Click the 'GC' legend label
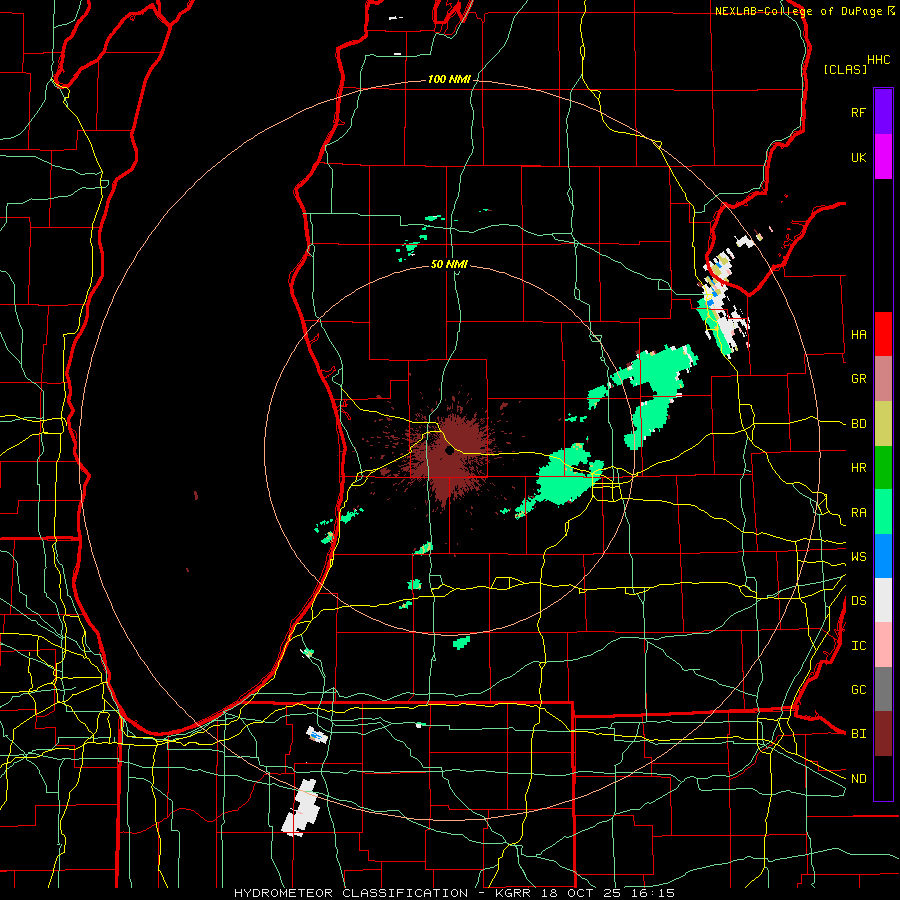Image resolution: width=900 pixels, height=900 pixels. 858,690
